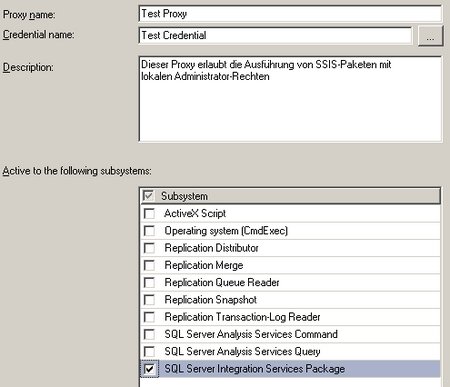Check the Replication Merge checkbox
The height and width of the screenshot is (387, 450).
(x=149, y=265)
